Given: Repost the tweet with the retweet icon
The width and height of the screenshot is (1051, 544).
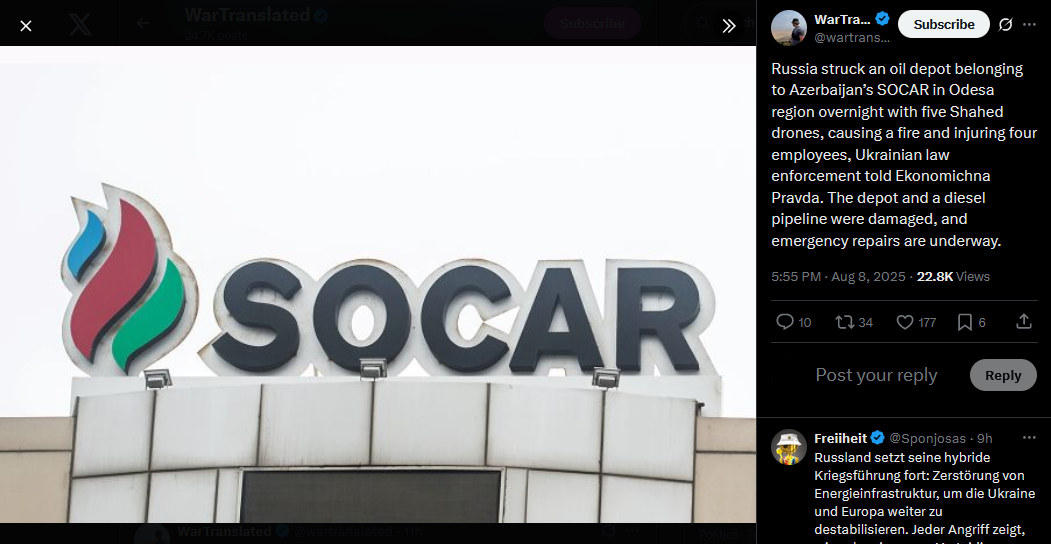Looking at the screenshot, I should [x=853, y=322].
